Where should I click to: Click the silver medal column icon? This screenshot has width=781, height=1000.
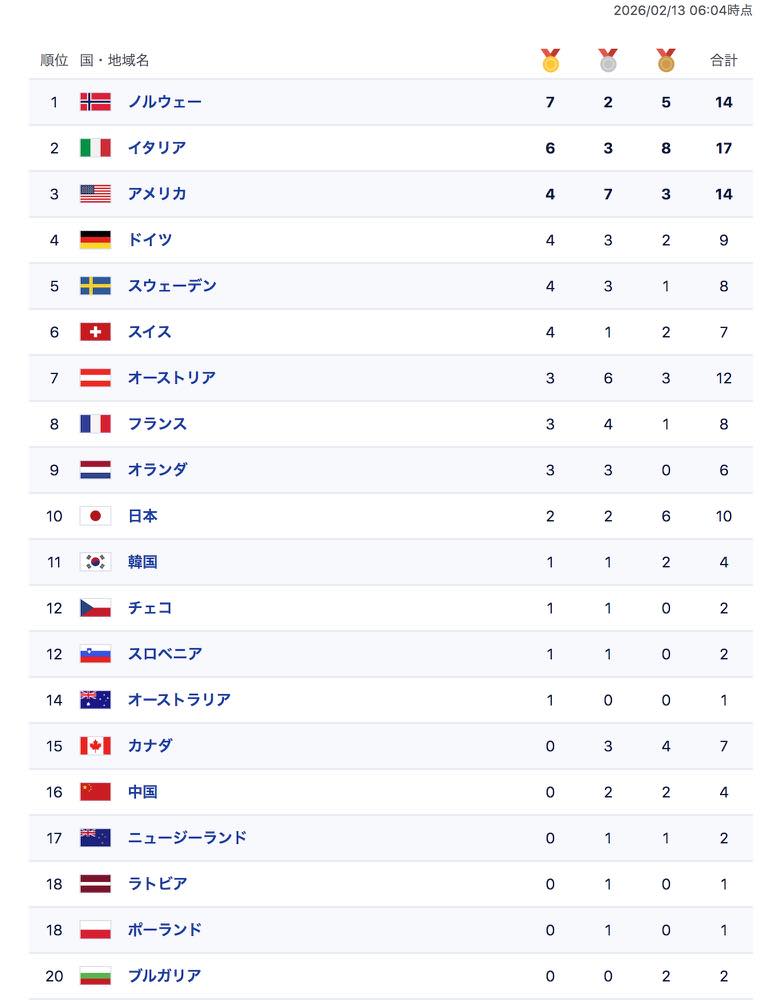pos(608,60)
